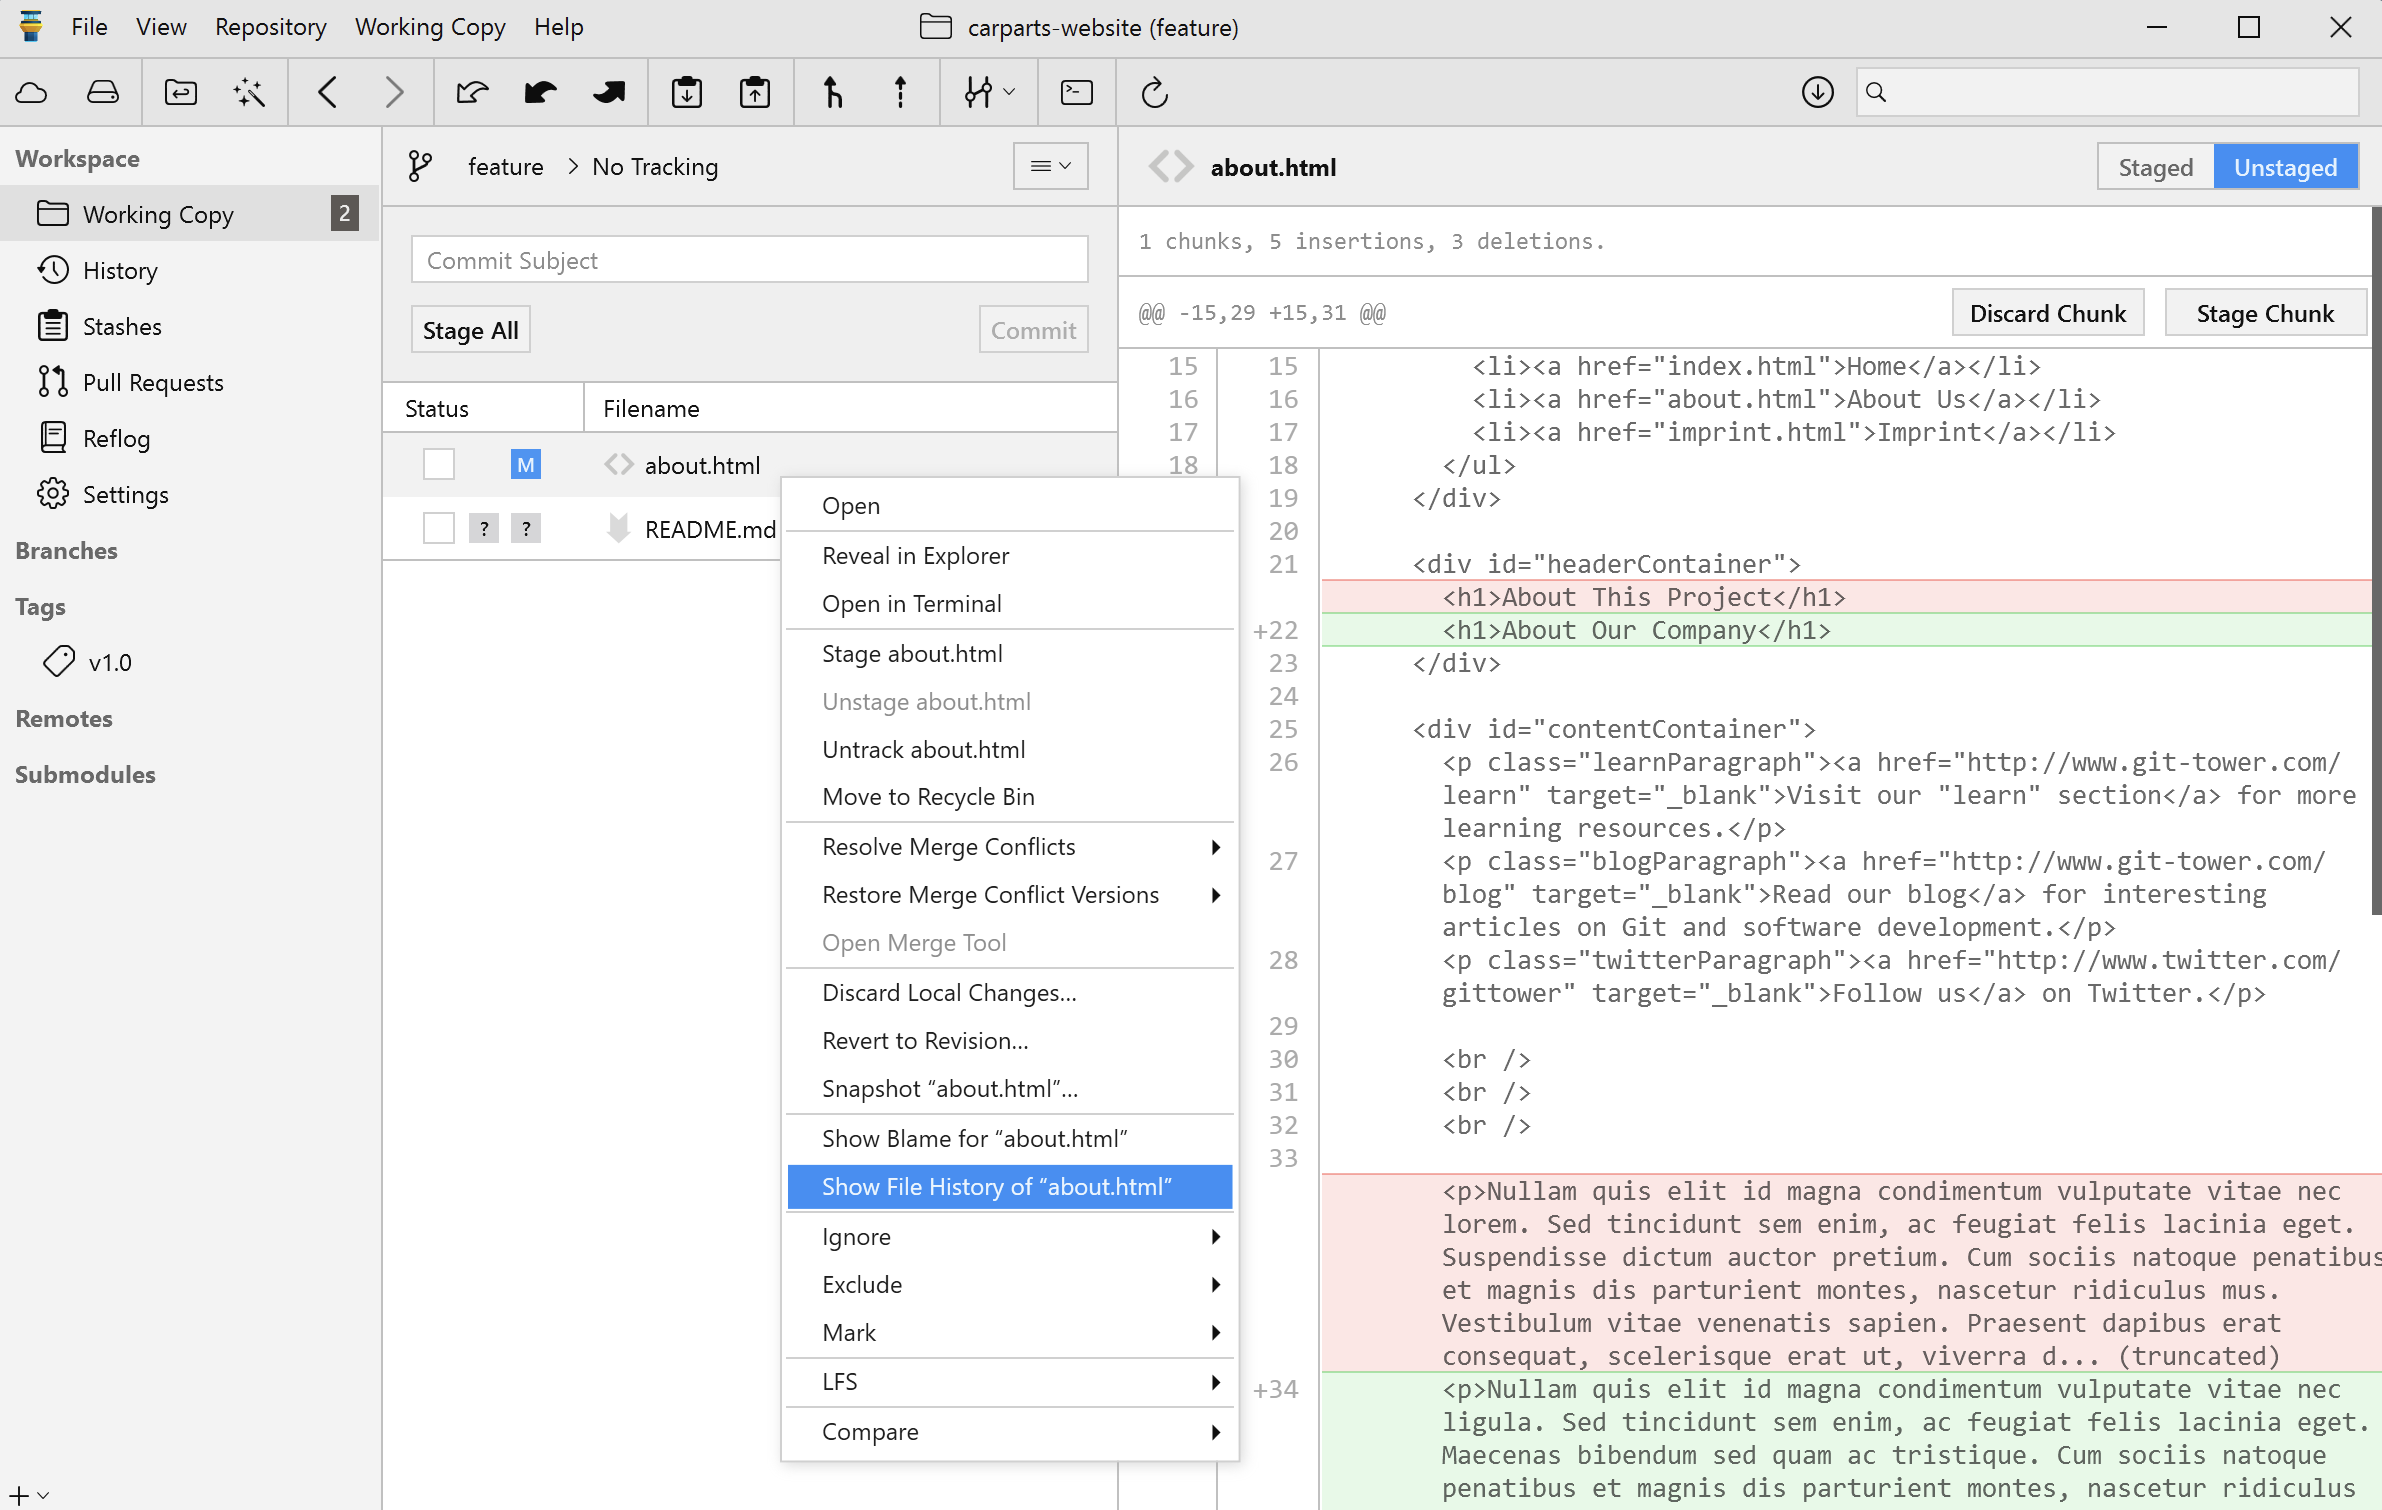Screen dimensions: 2382x1510
Task: Click the Apply stash toolbar icon
Action: click(755, 93)
